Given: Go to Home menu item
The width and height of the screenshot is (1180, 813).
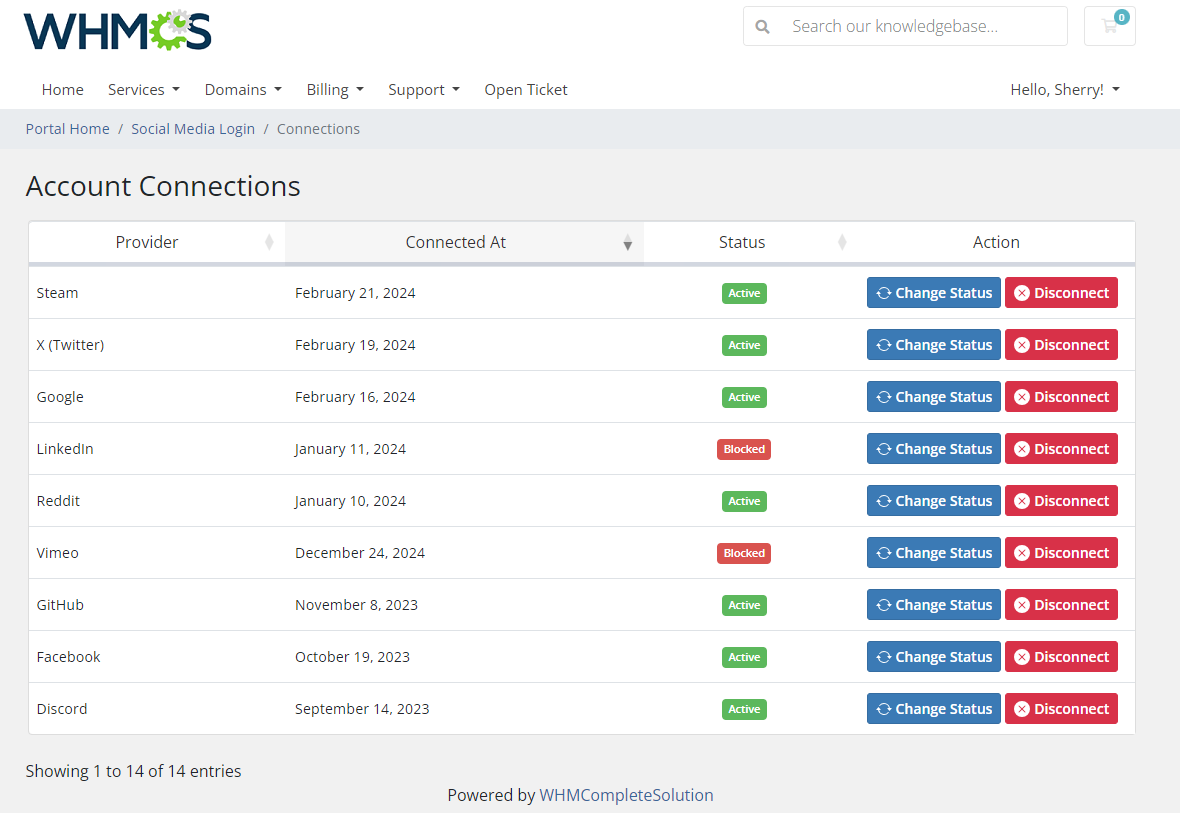Looking at the screenshot, I should (62, 90).
